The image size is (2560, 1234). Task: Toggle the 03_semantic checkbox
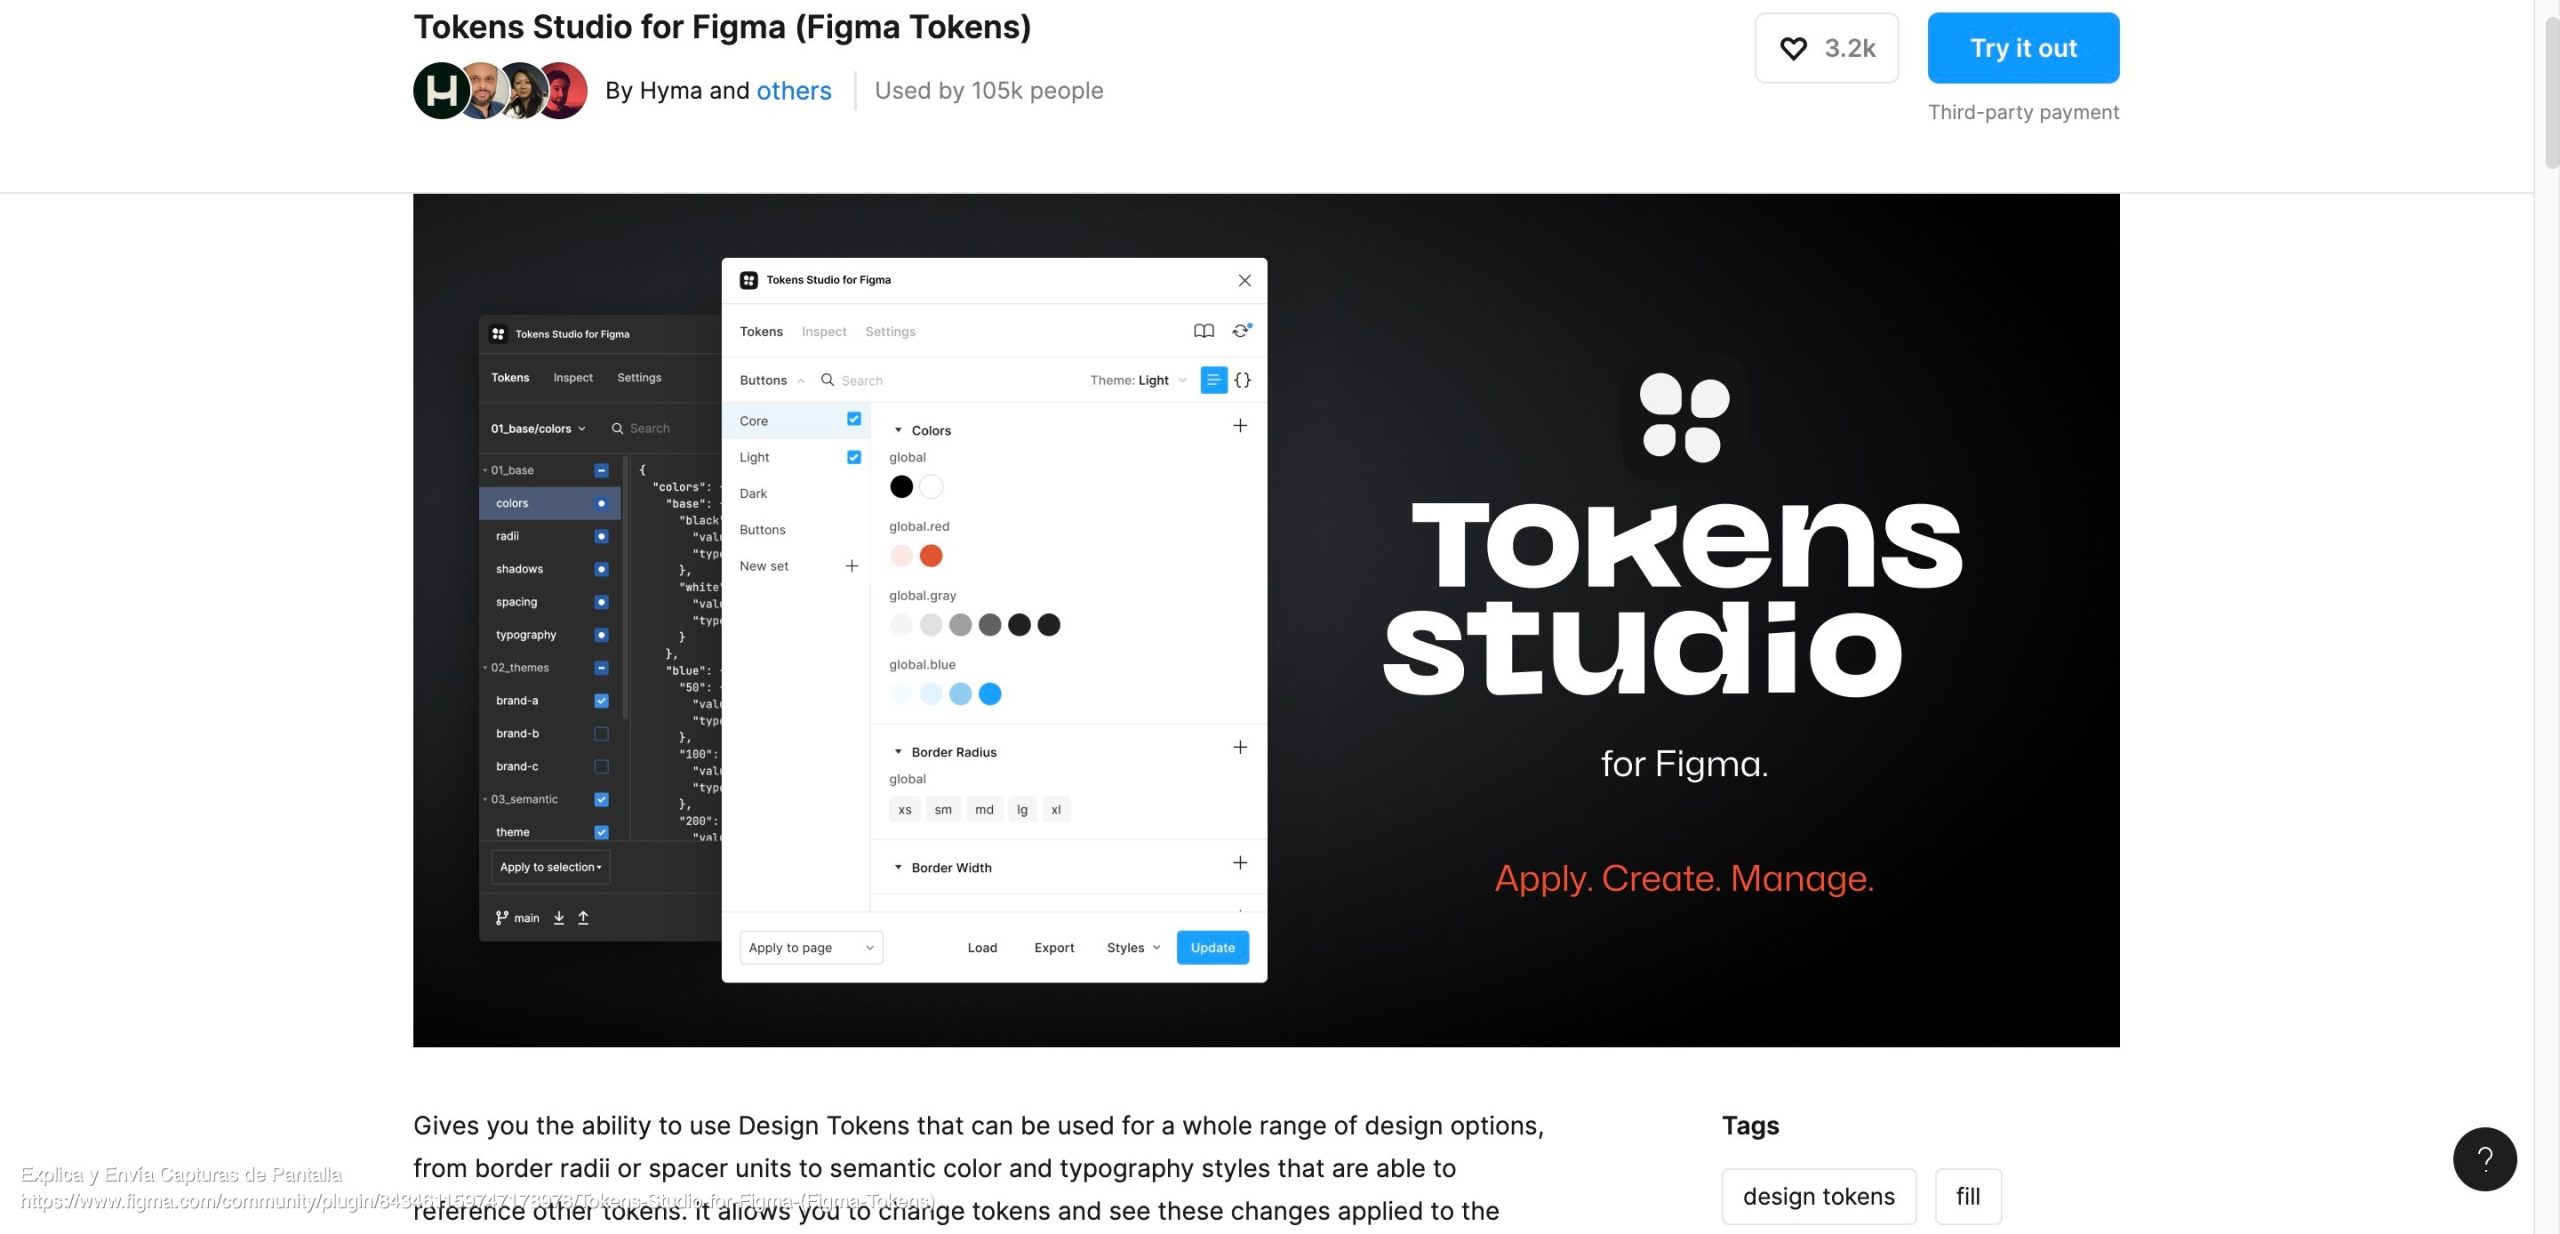(x=601, y=800)
